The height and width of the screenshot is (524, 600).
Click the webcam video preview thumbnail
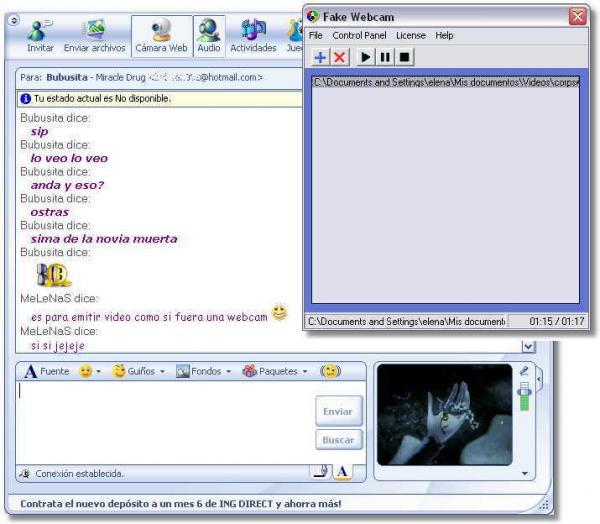click(445, 415)
